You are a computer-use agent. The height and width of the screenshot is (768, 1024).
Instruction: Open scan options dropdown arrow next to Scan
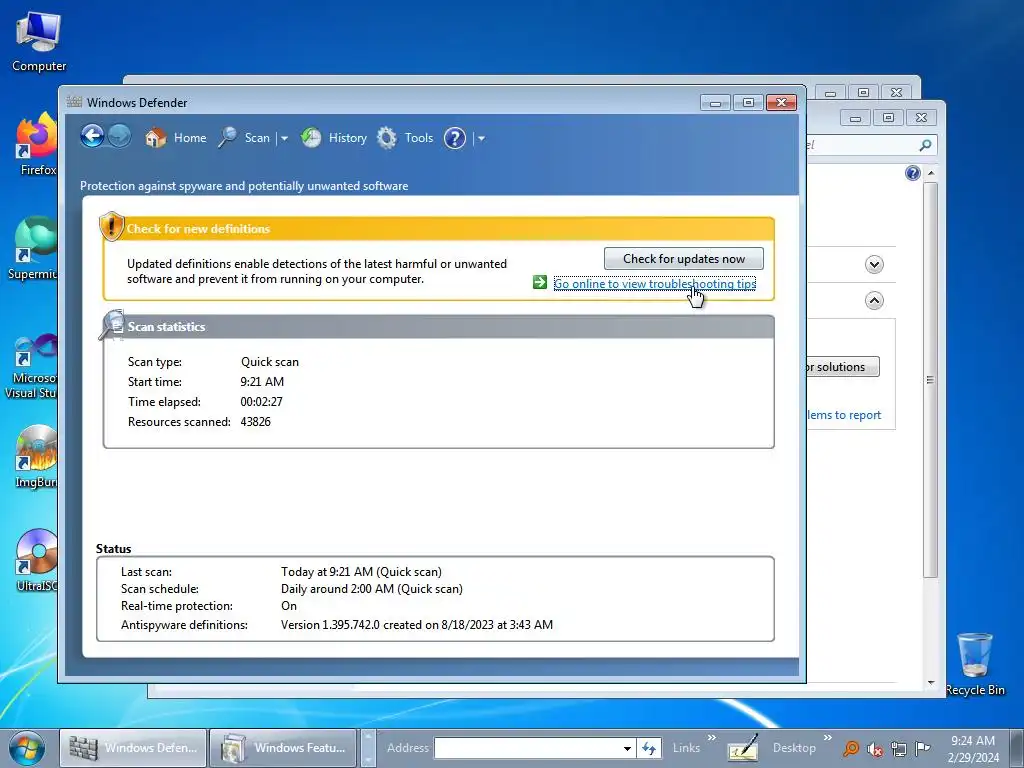click(284, 138)
